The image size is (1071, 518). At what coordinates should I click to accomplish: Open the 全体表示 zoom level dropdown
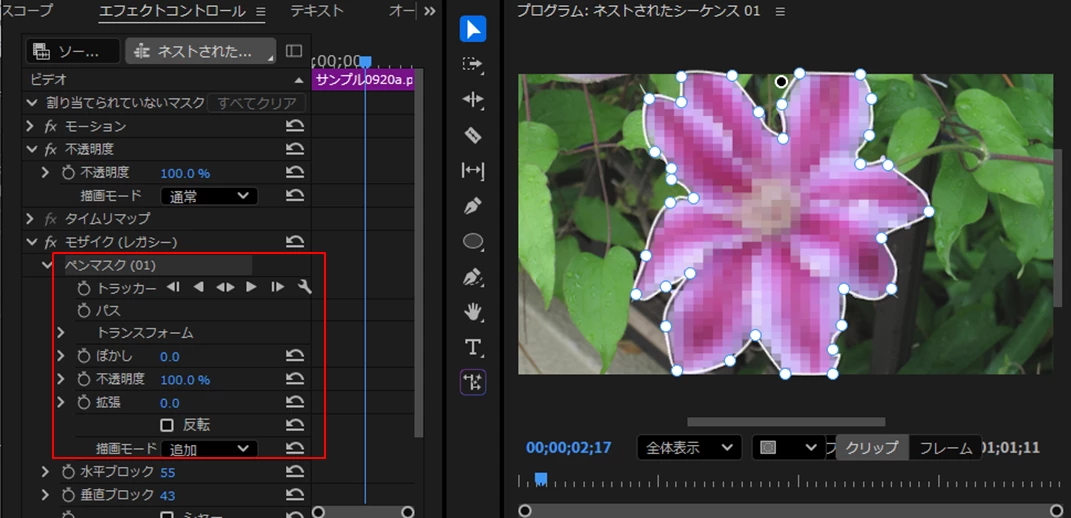pyautogui.click(x=690, y=448)
